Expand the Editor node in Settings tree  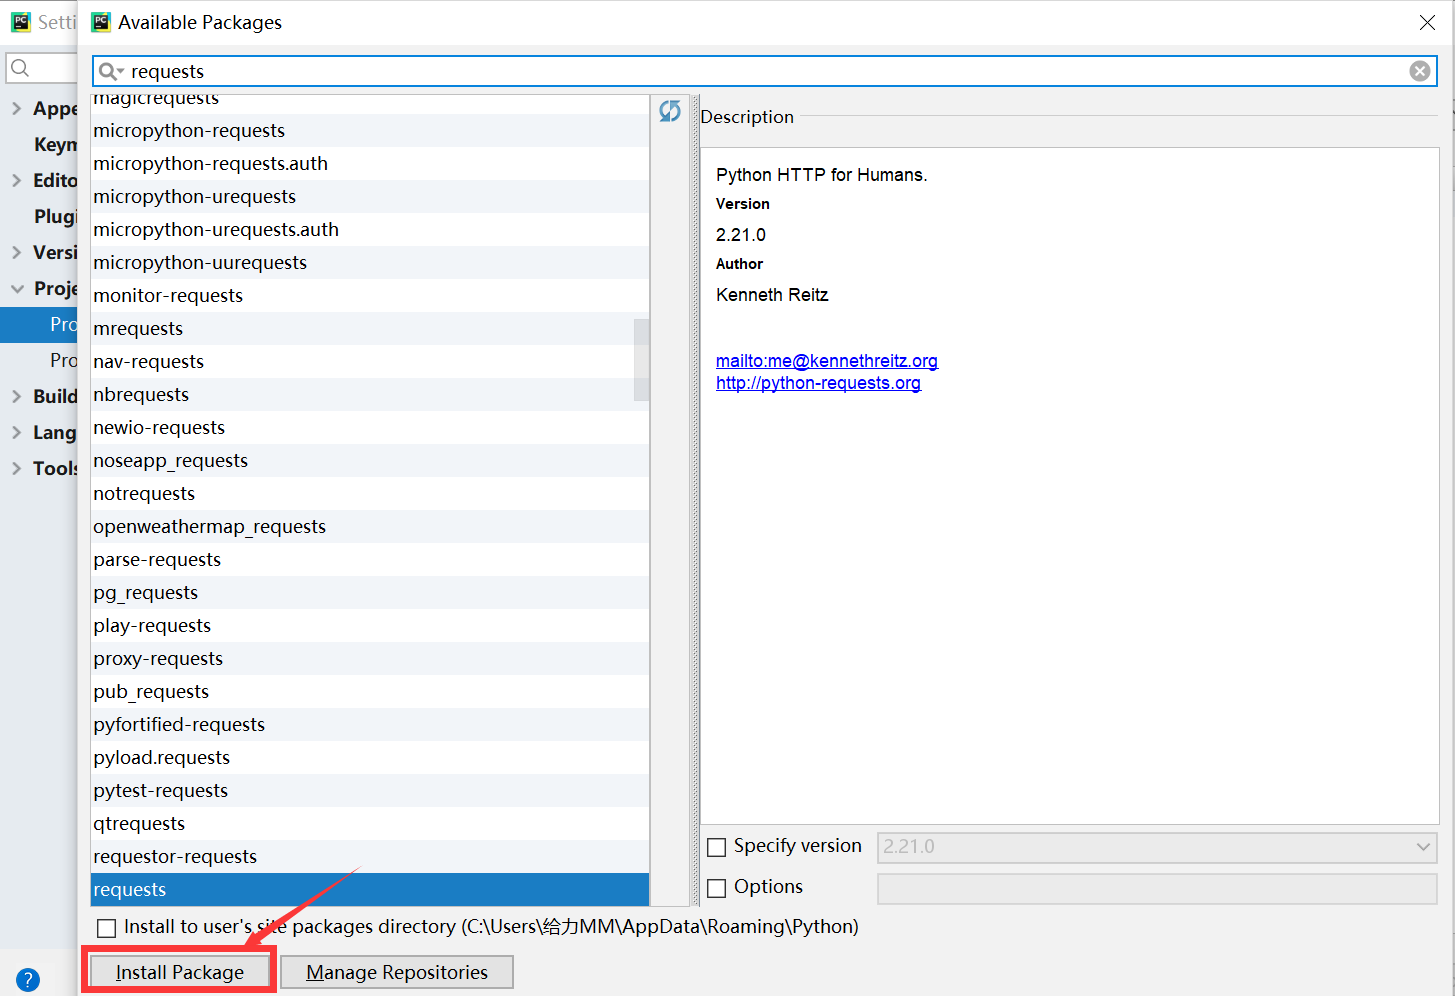[x=16, y=180]
